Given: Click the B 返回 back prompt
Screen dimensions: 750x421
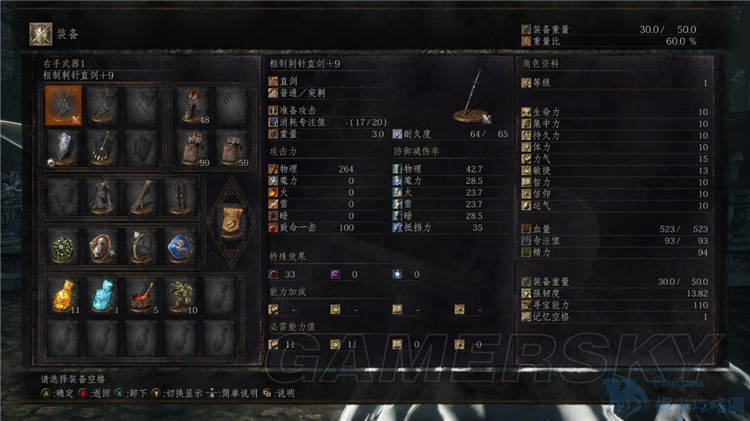Looking at the screenshot, I should (94, 393).
